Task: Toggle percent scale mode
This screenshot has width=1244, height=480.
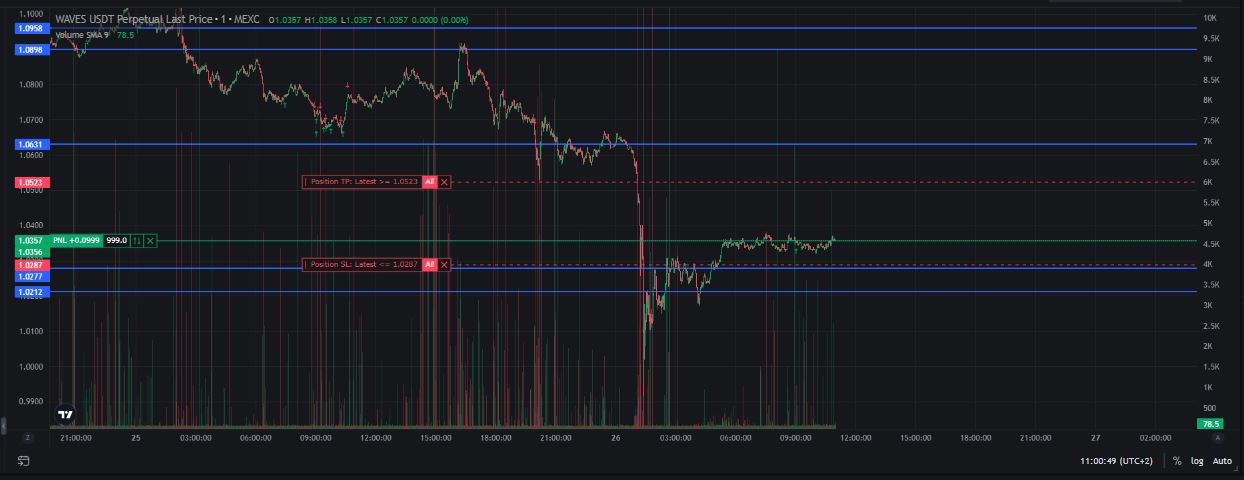Action: (1177, 461)
